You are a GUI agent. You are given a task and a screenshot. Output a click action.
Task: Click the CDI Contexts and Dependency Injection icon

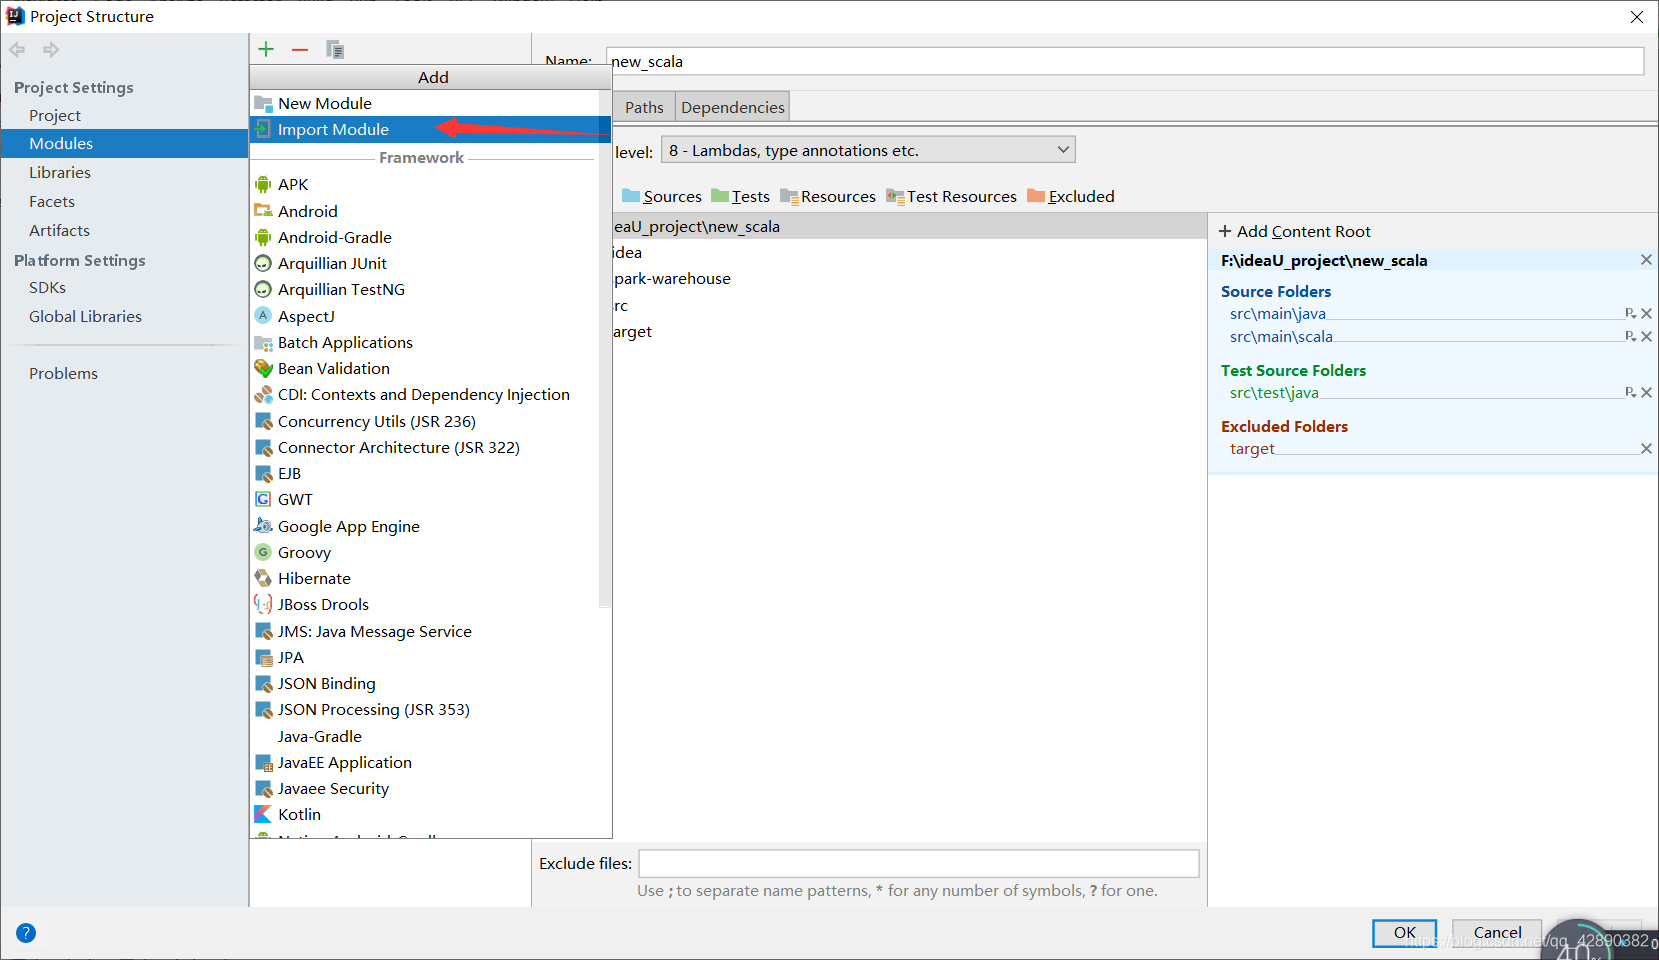(263, 394)
